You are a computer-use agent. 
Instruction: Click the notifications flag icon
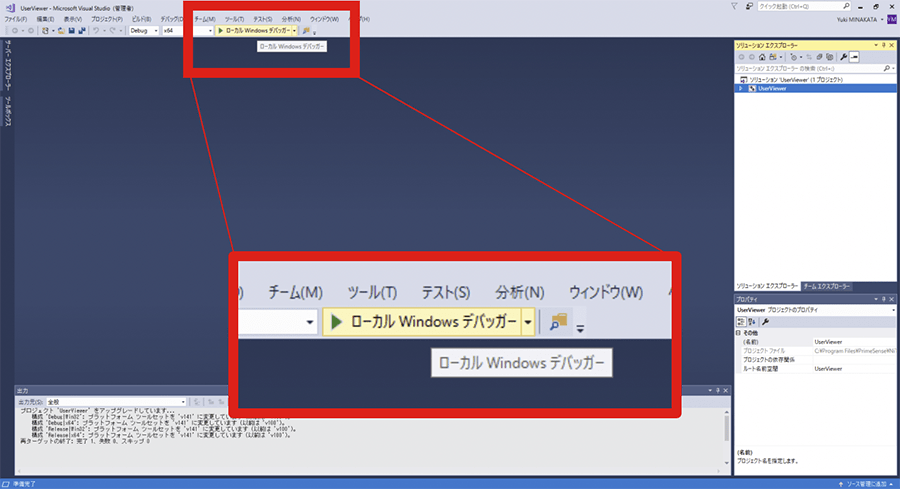coord(734,6)
